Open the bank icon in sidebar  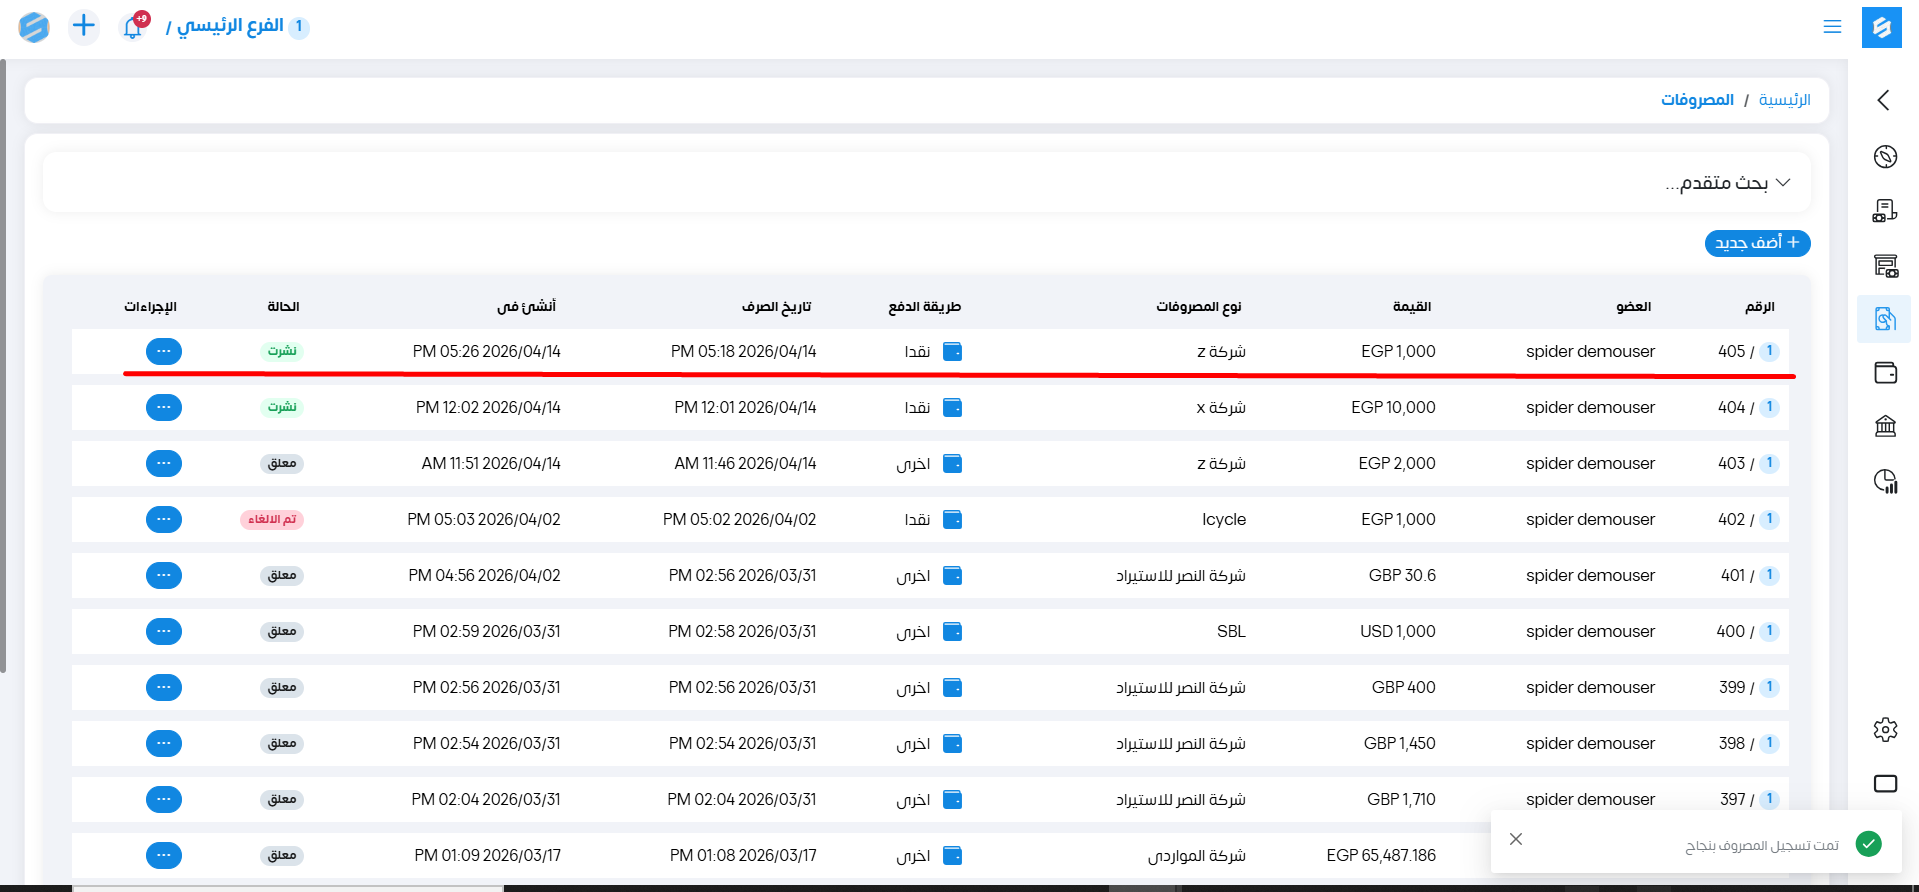1885,427
